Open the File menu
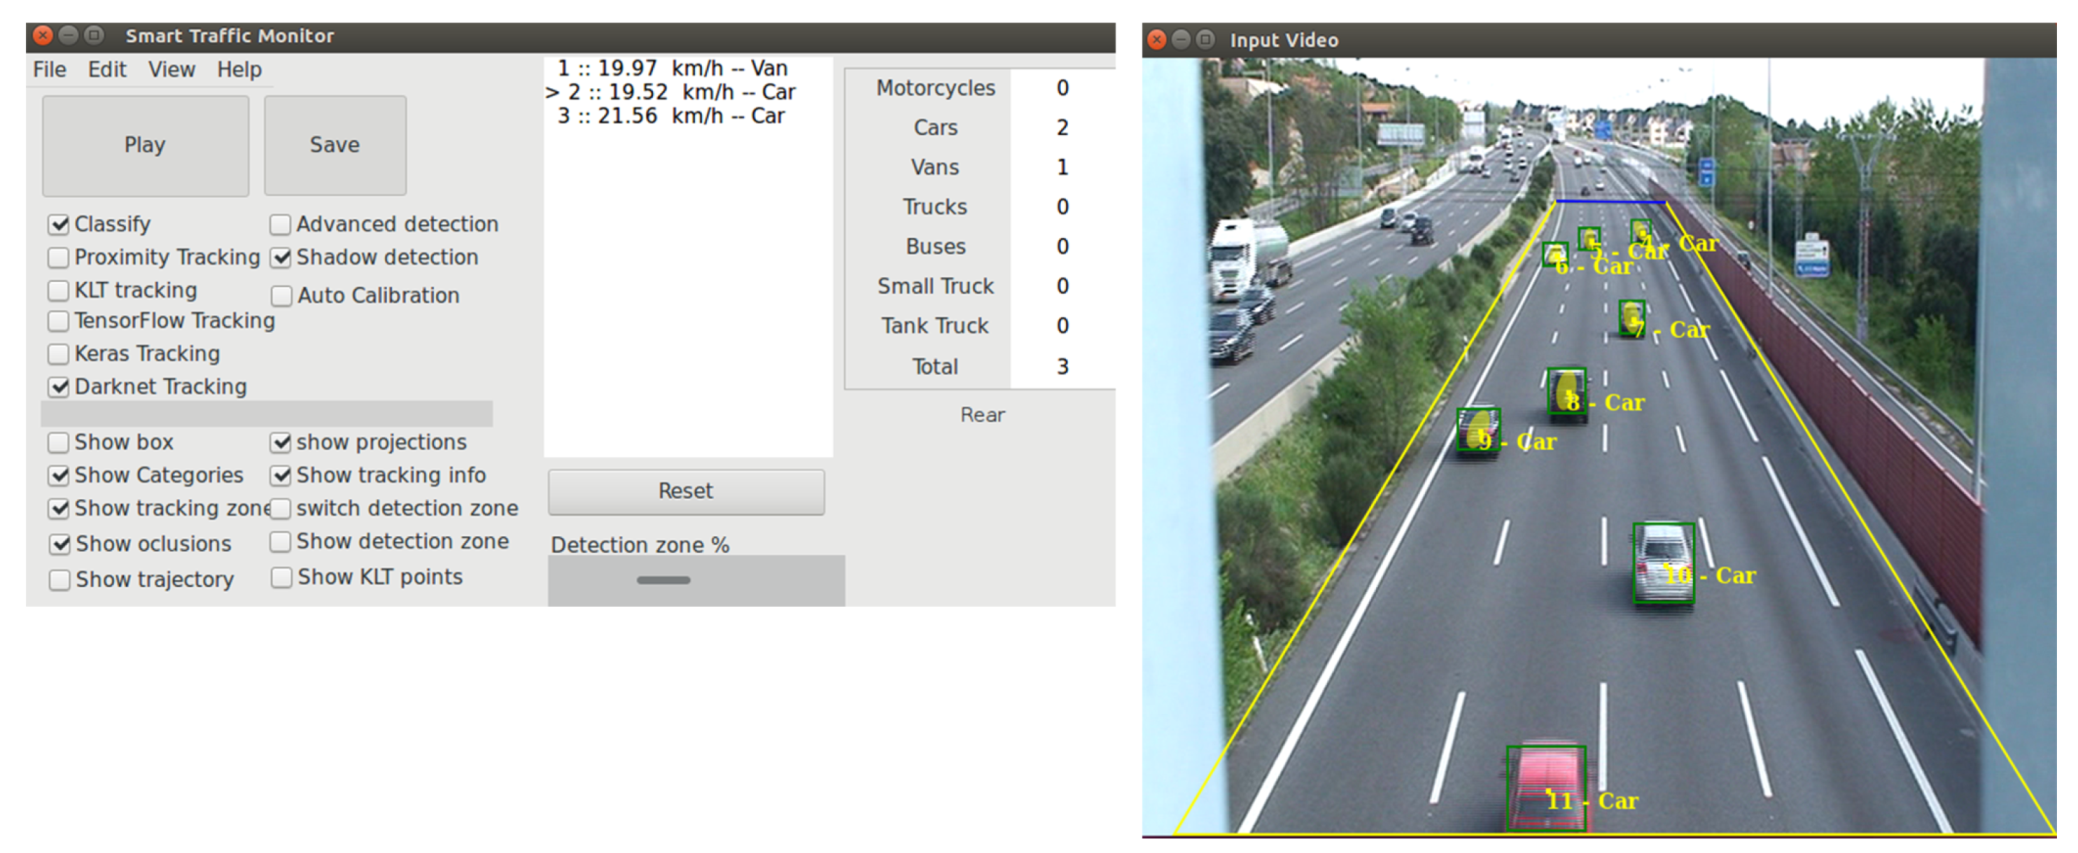 pos(49,70)
